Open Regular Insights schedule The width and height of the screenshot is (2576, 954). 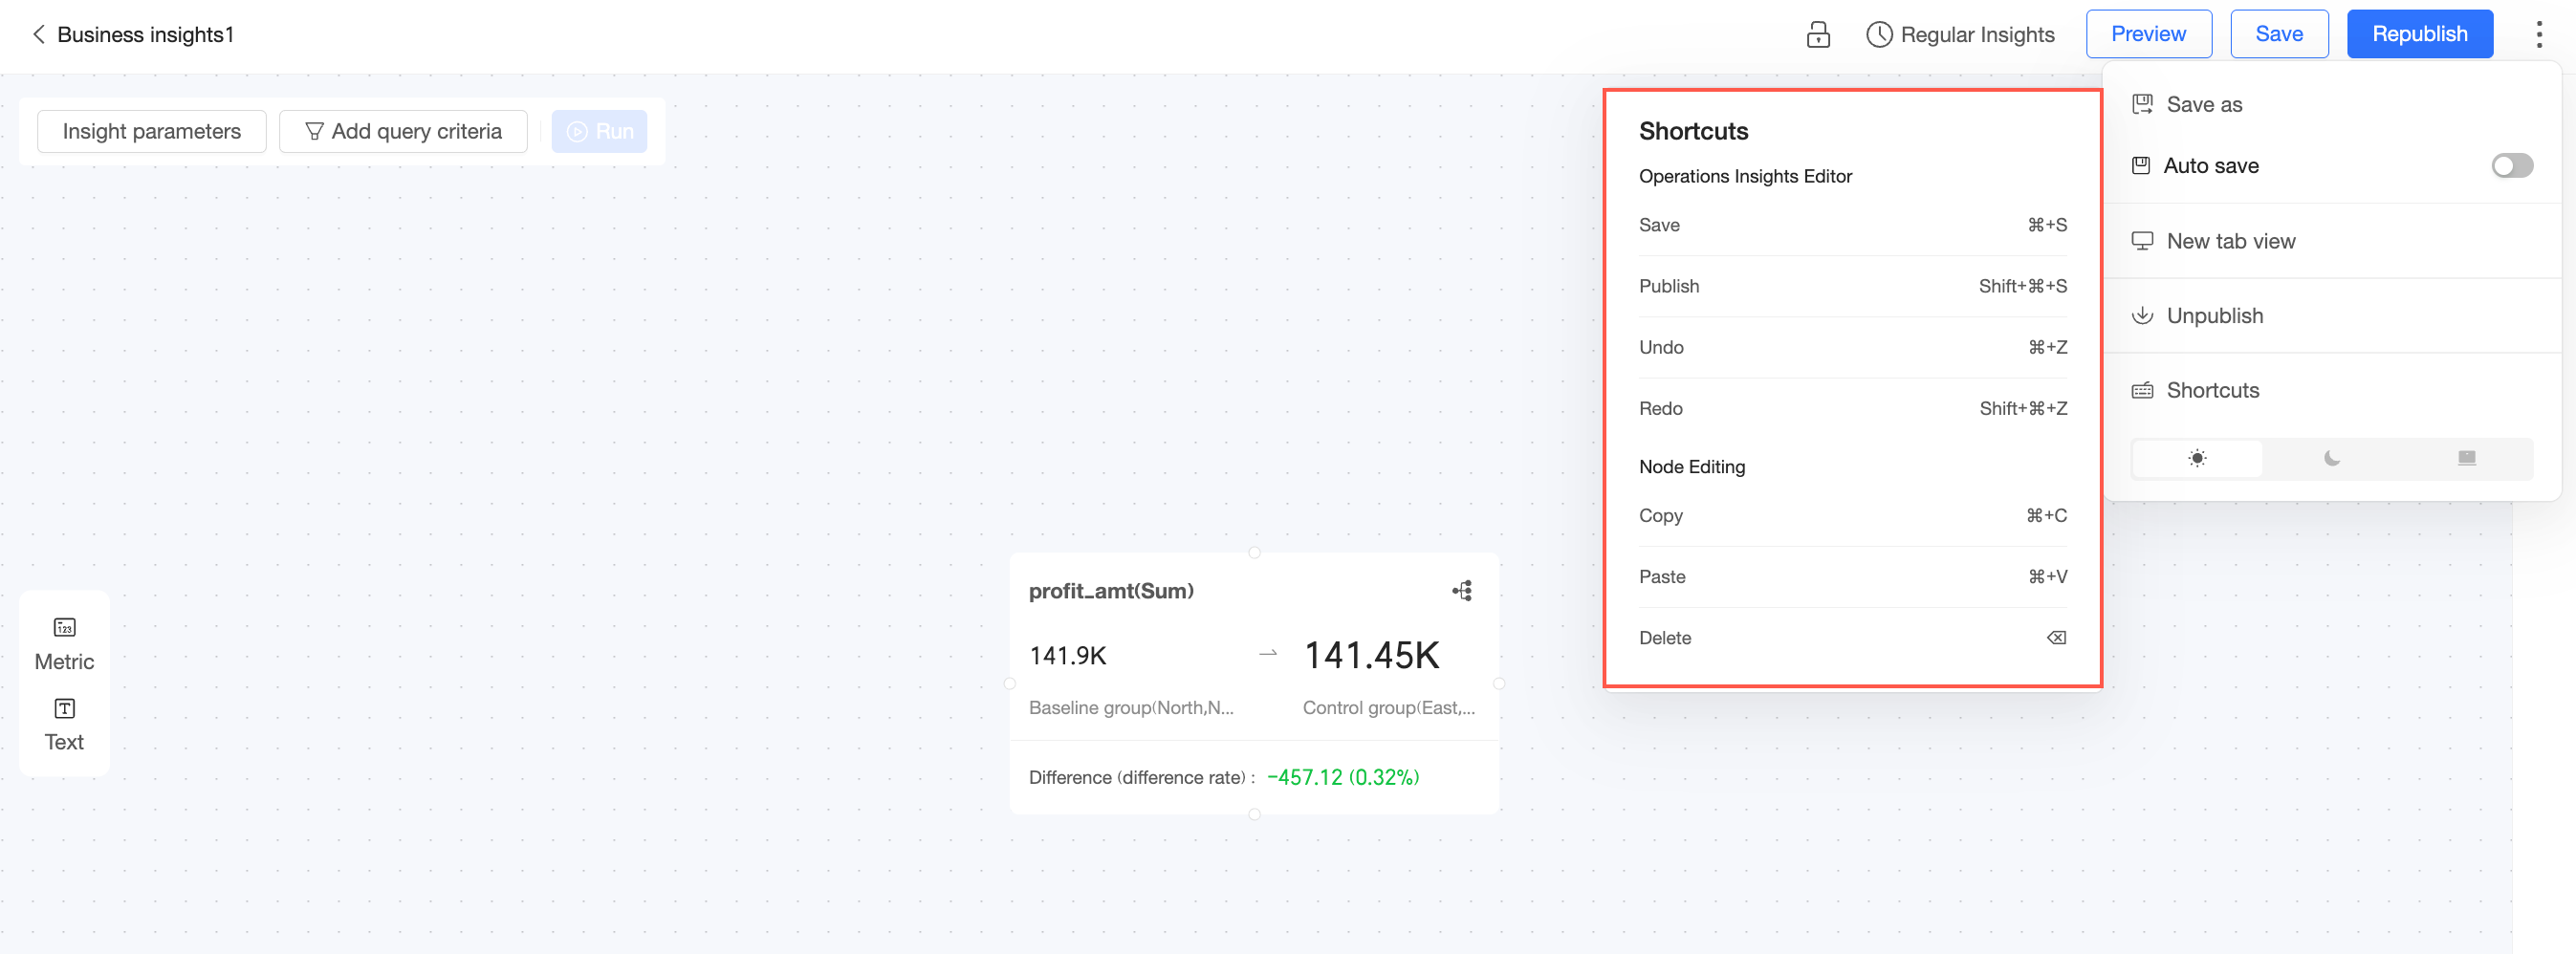point(1960,35)
